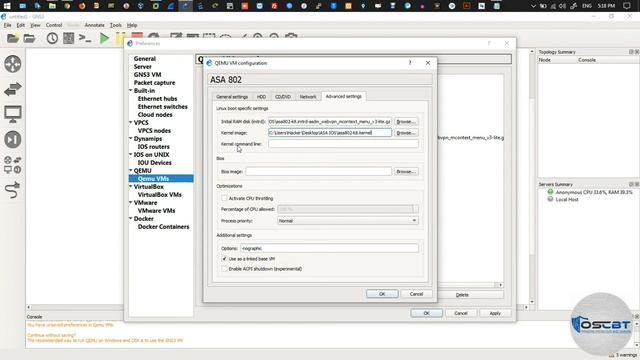Image resolution: width=640 pixels, height=360 pixels.
Task: Open console to all devices icon
Action: pos(85,38)
